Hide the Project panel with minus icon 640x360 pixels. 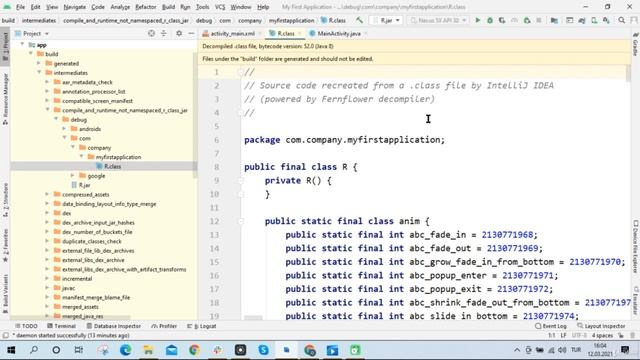(191, 33)
